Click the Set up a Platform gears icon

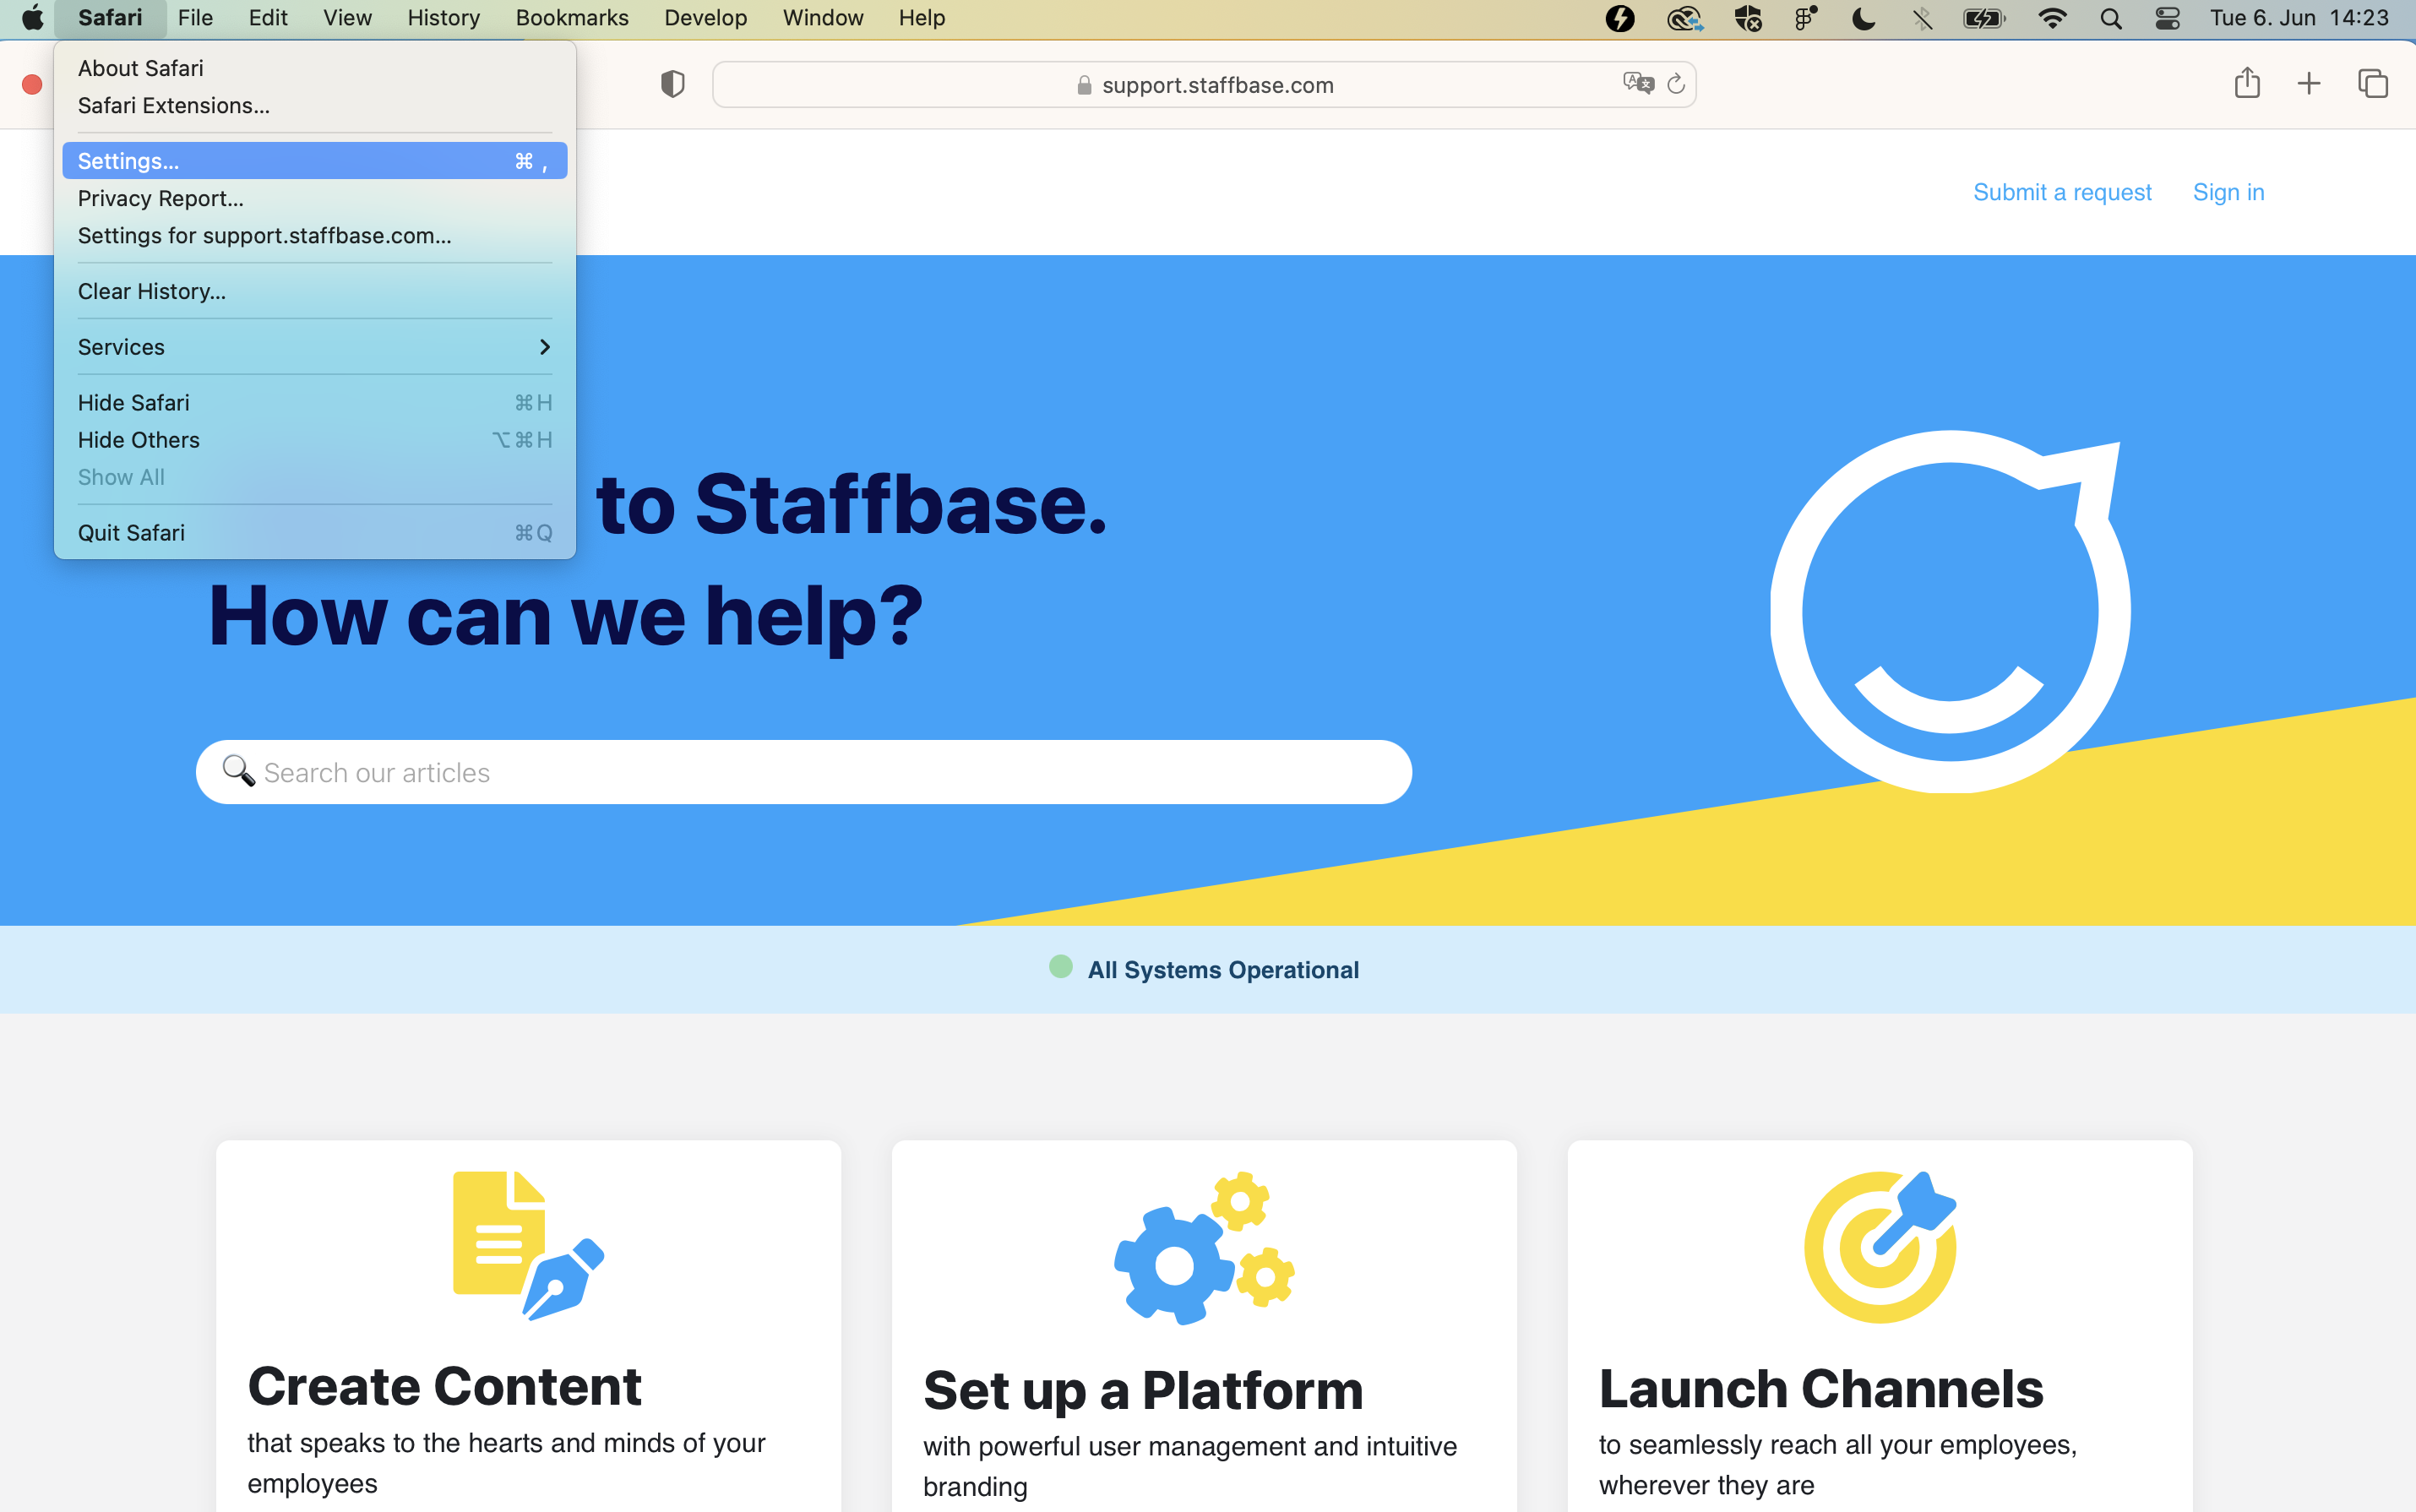pyautogui.click(x=1205, y=1248)
